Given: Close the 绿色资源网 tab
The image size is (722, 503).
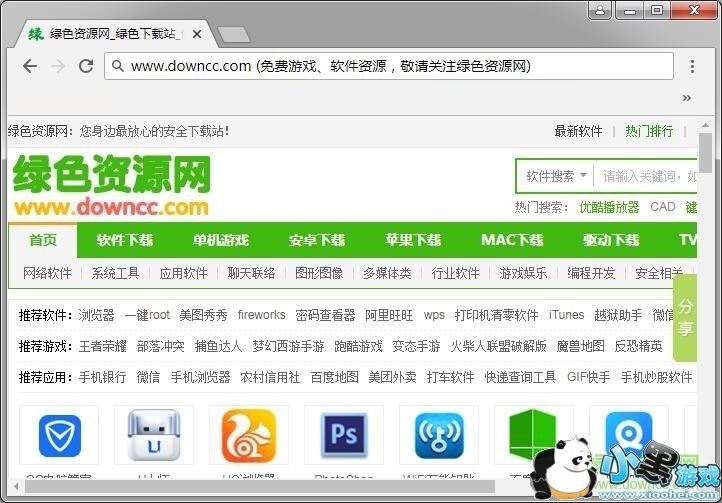Looking at the screenshot, I should tap(197, 34).
